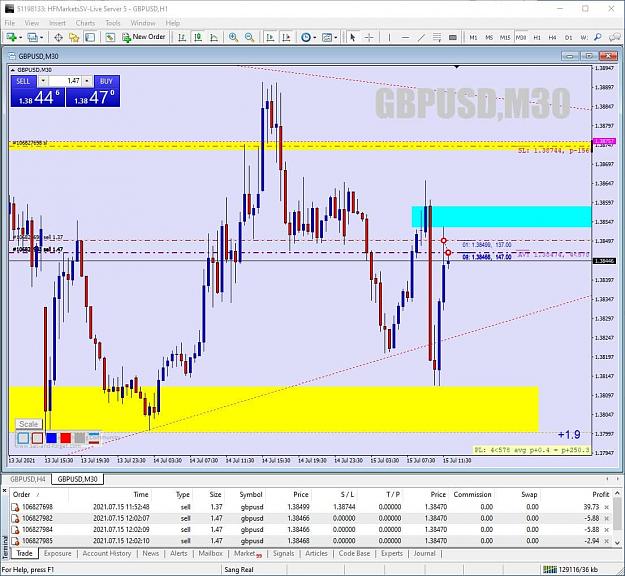Toggle the red-outlined square chart button
Image resolution: width=625 pixels, height=576 pixels.
pyautogui.click(x=37, y=438)
